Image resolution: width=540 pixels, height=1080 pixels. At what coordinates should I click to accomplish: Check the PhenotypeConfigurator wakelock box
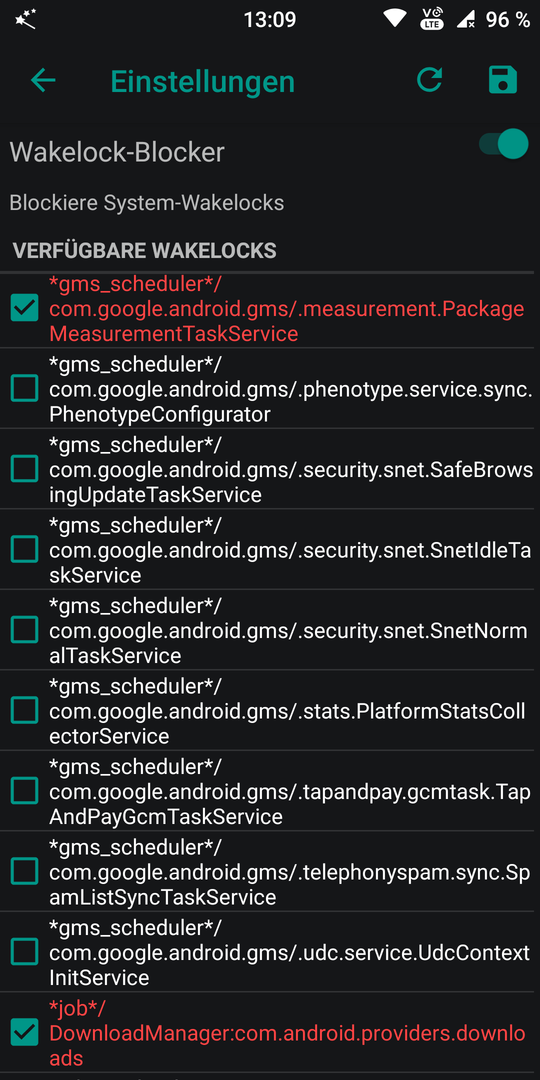pyautogui.click(x=25, y=389)
